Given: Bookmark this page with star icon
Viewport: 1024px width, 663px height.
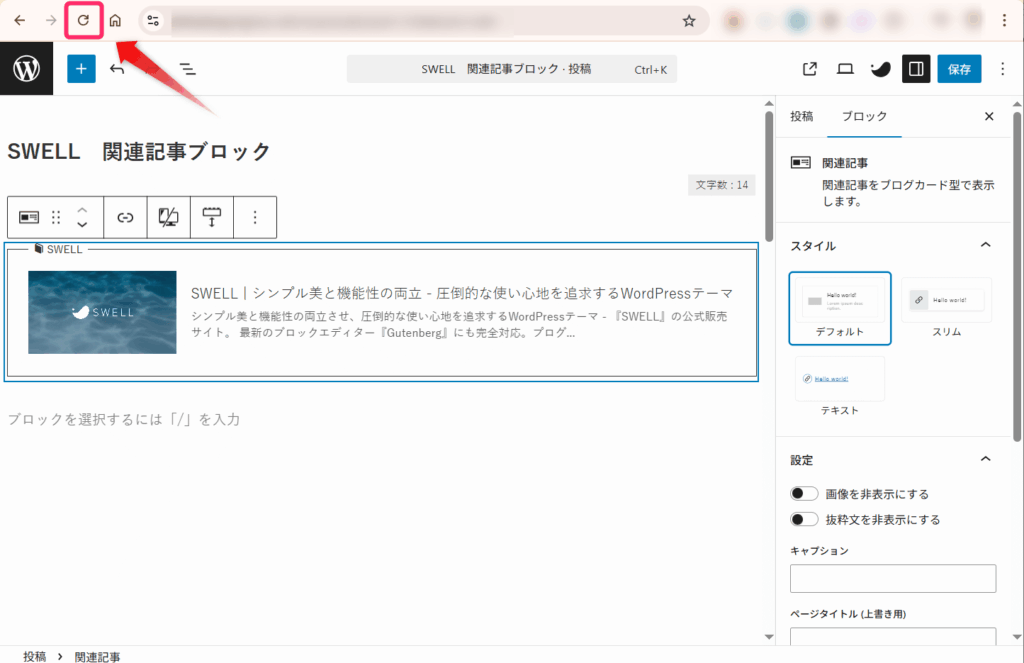Looking at the screenshot, I should coord(689,21).
